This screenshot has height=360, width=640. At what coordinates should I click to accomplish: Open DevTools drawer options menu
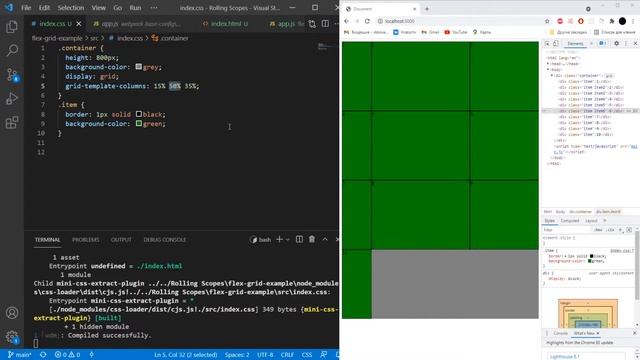(547, 333)
